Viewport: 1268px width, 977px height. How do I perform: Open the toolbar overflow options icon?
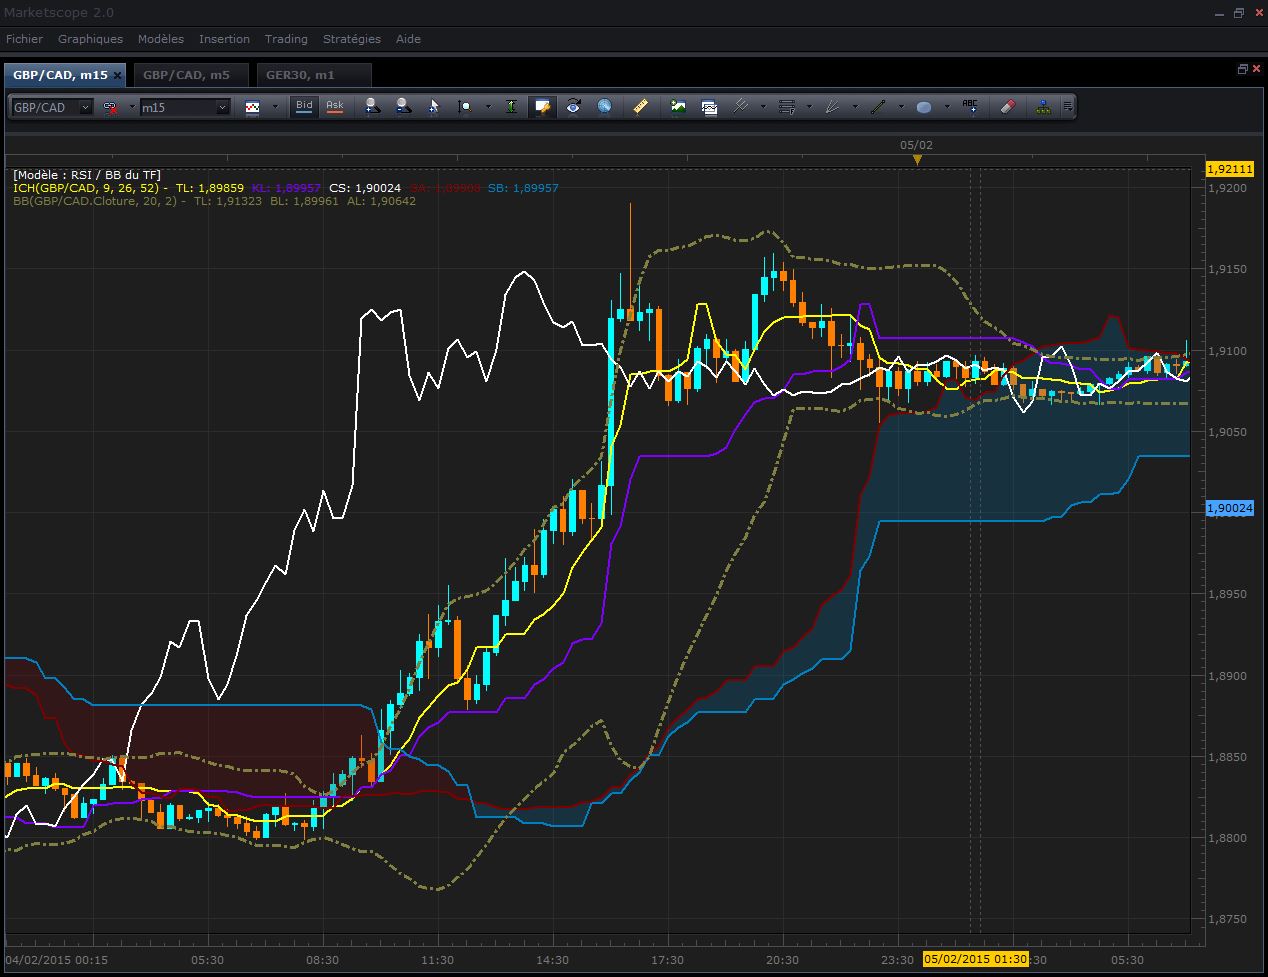[1069, 106]
